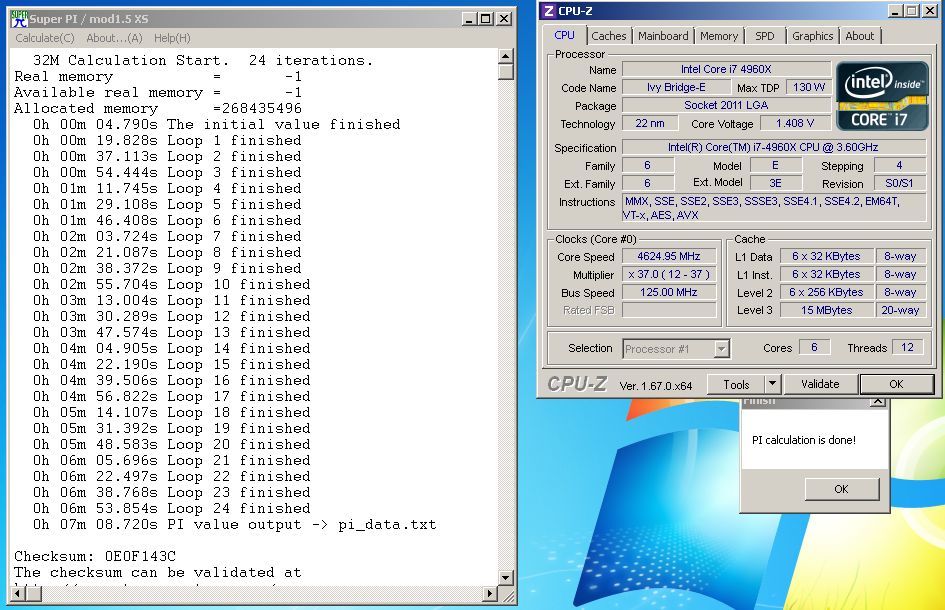
Task: Expand the Tools button dropdown arrow
Action: (772, 384)
